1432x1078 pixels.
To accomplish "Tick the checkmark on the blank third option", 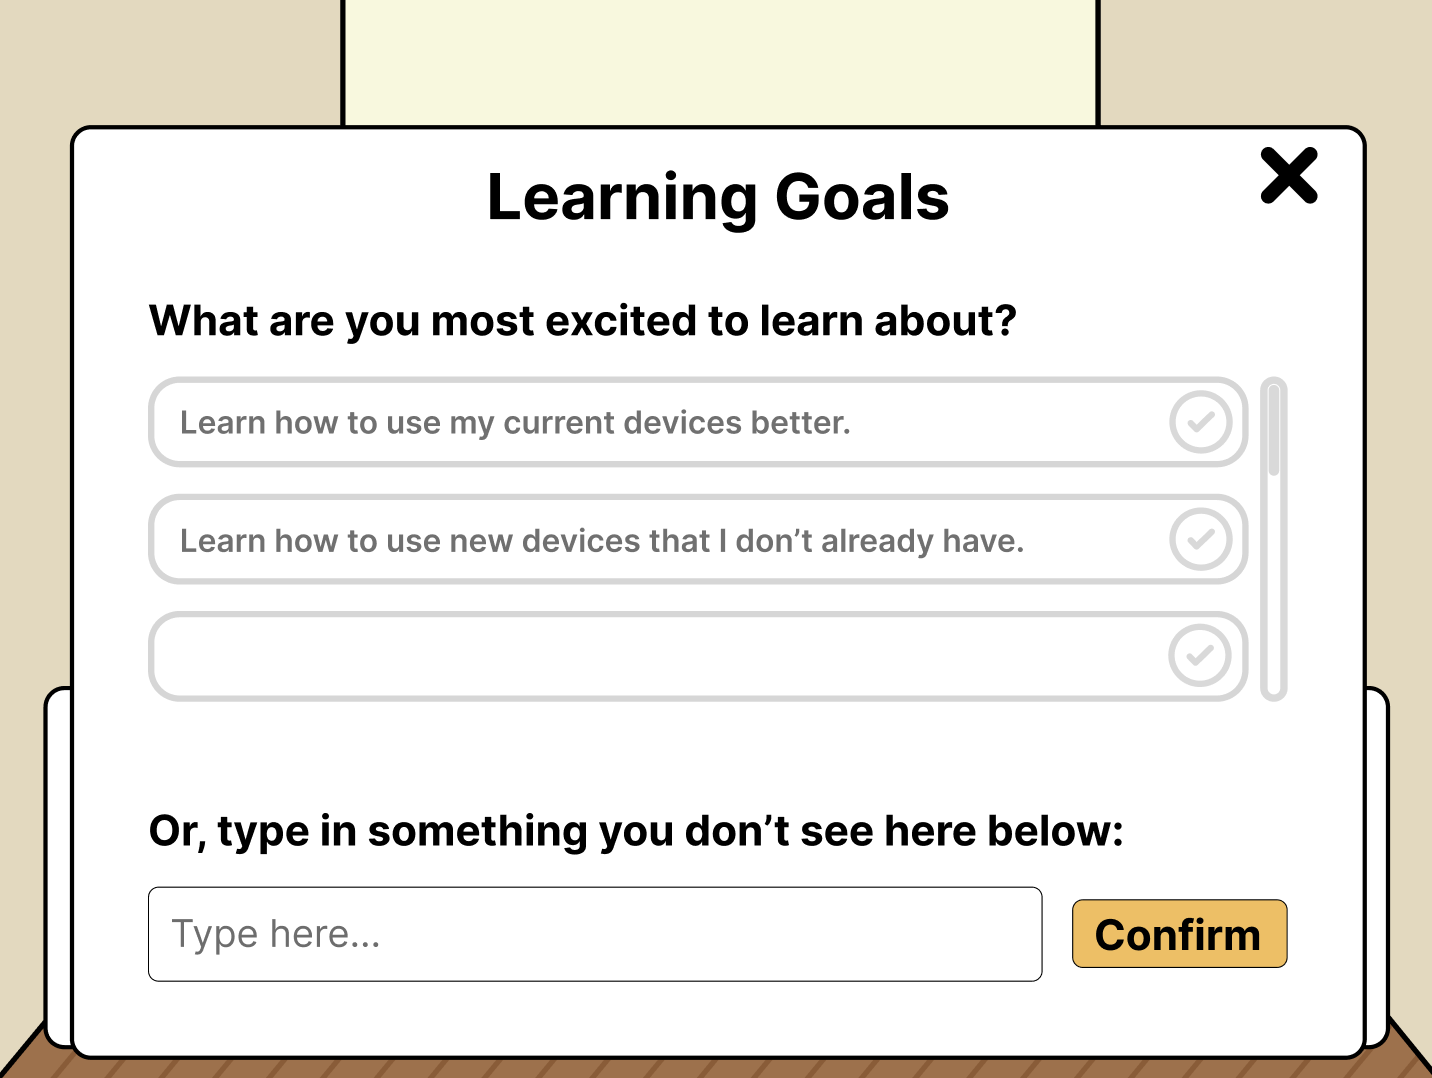I will pos(1200,656).
